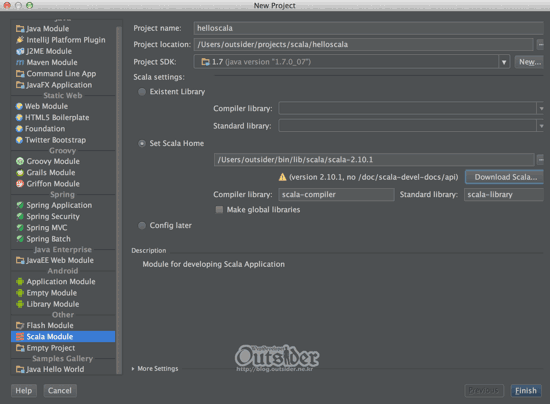Click the scala-library standard library field
The image size is (550, 404).
coord(504,195)
